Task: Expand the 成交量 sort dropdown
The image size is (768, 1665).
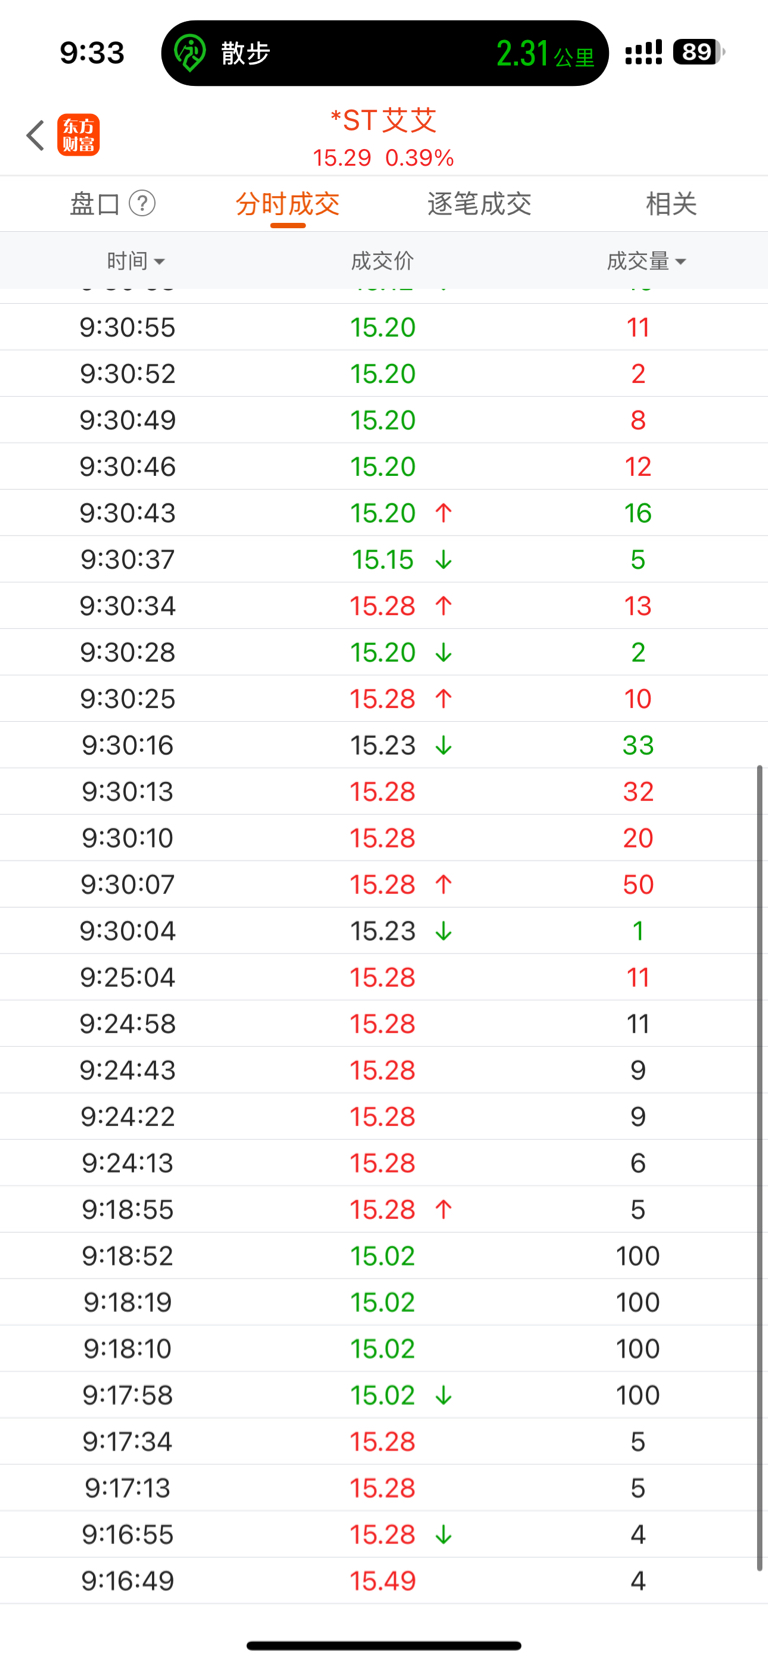Action: tap(646, 261)
